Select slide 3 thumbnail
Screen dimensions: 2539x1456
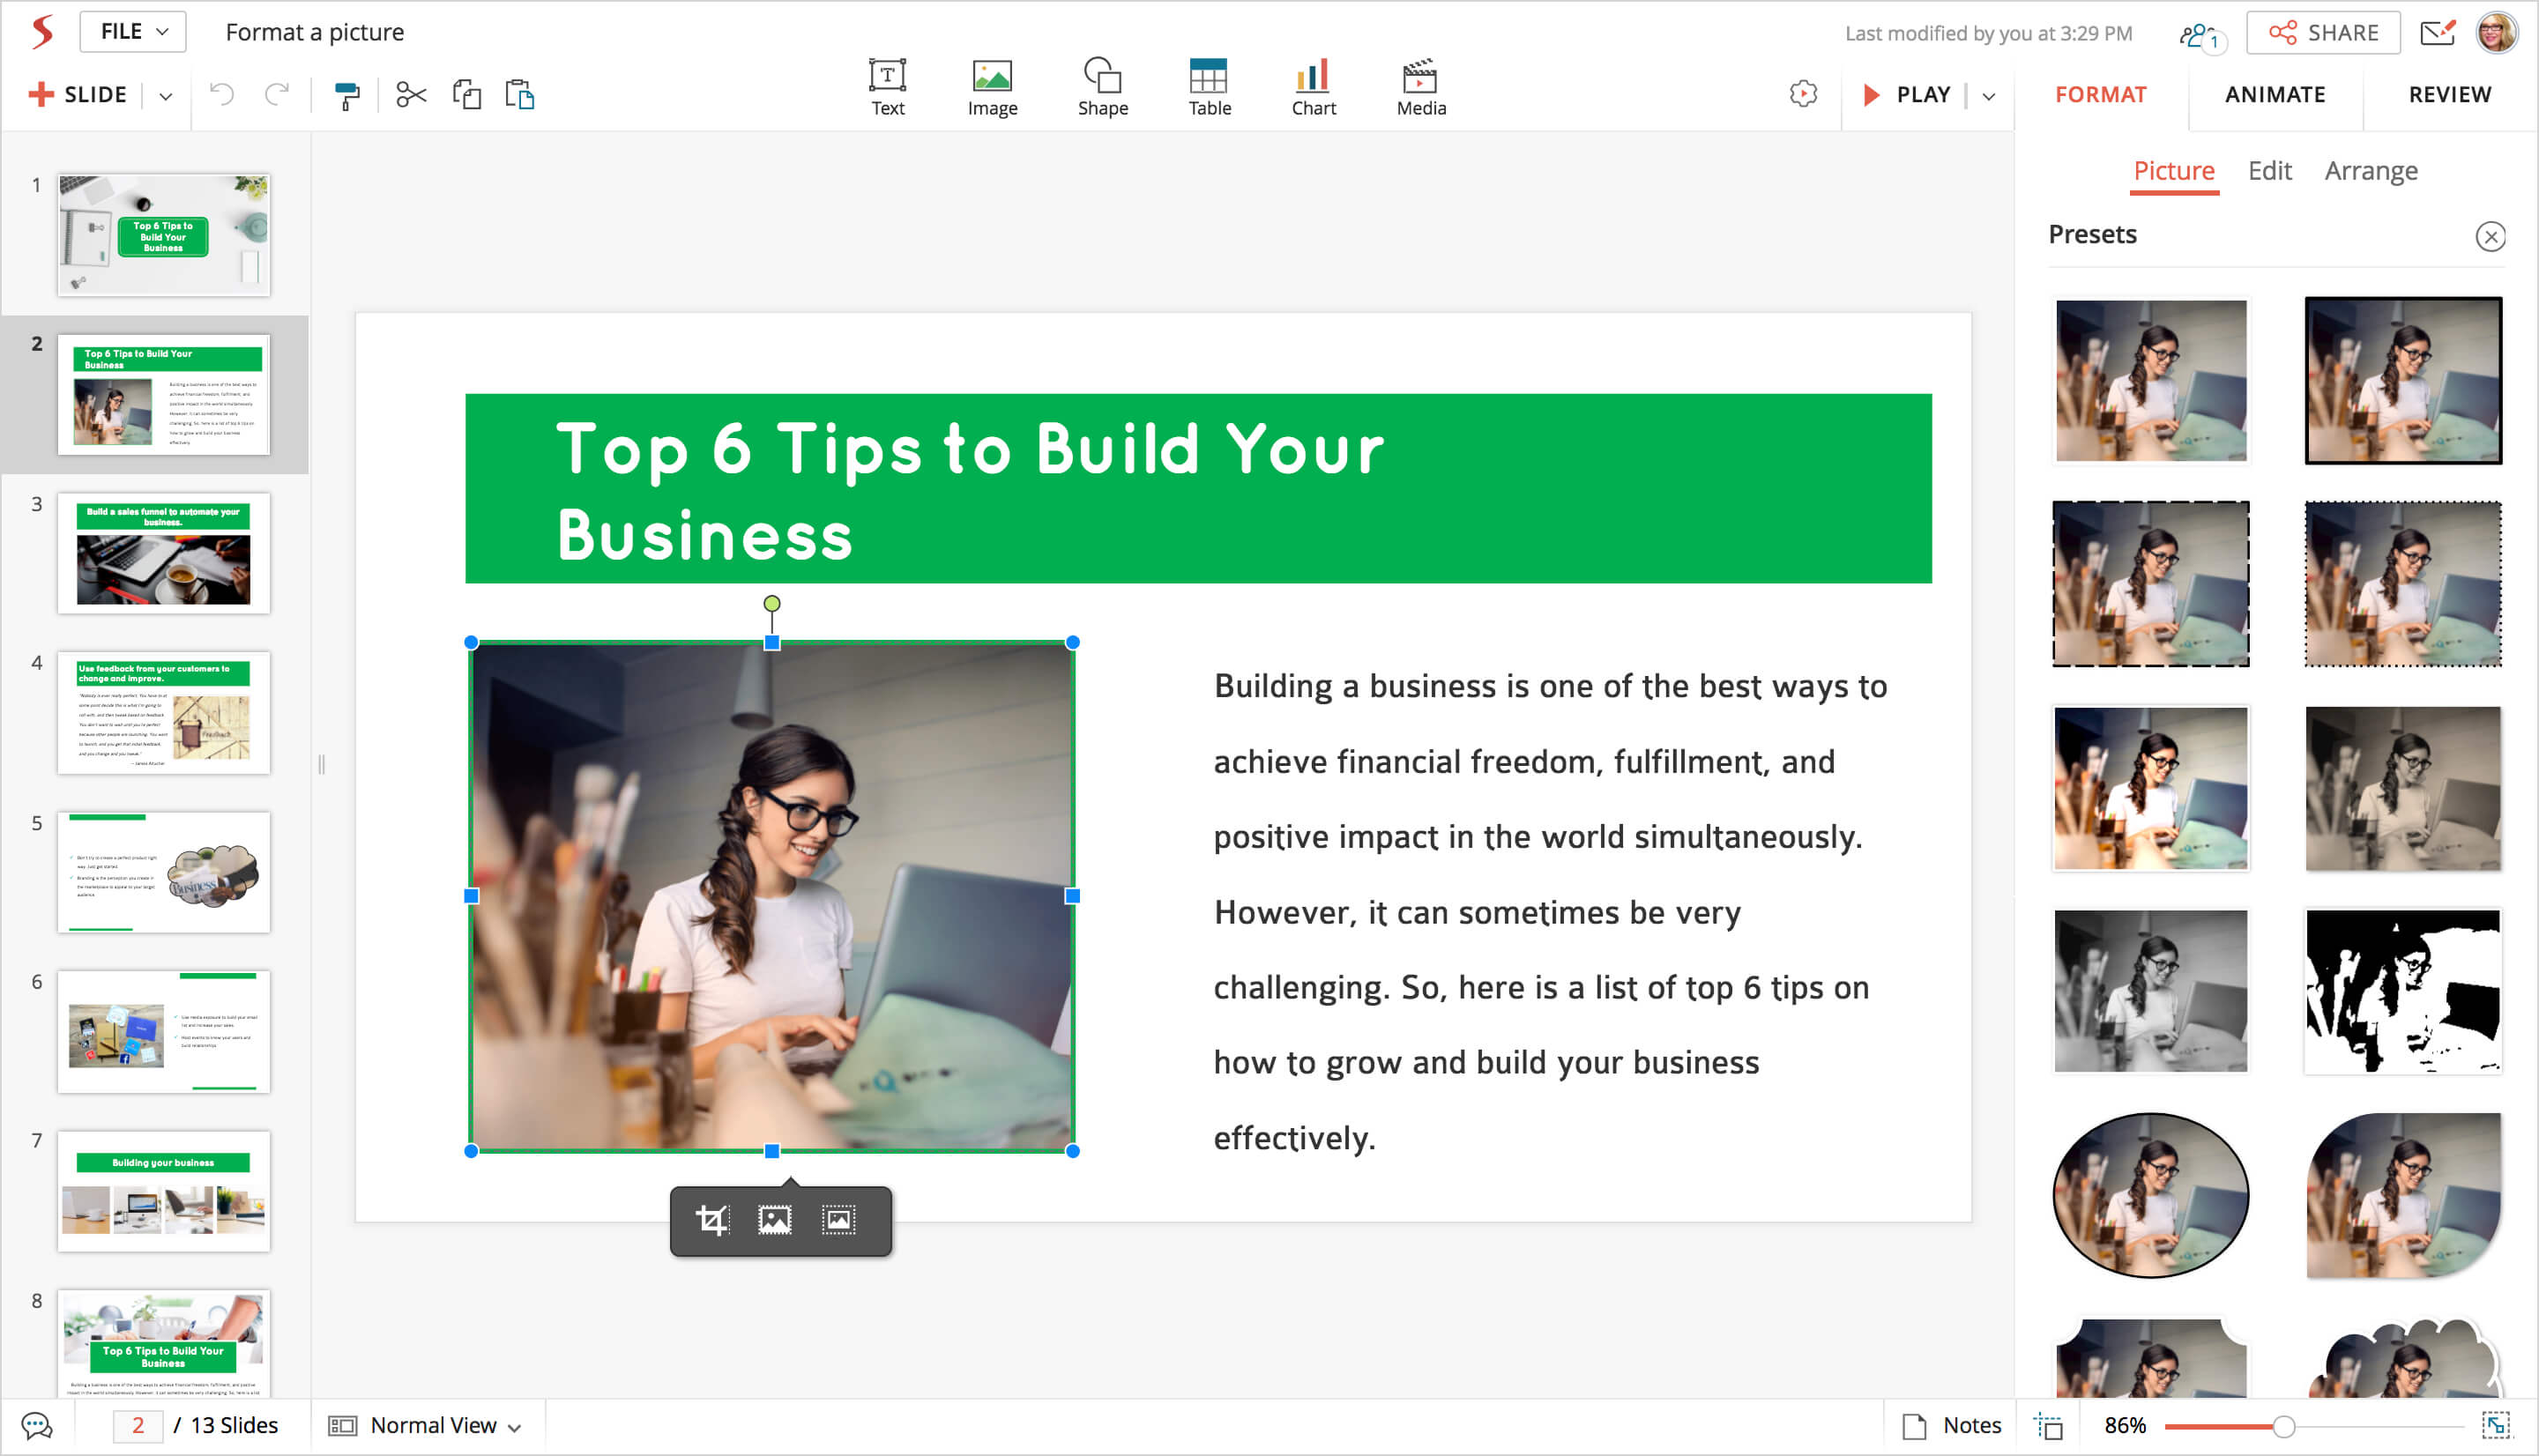point(163,553)
